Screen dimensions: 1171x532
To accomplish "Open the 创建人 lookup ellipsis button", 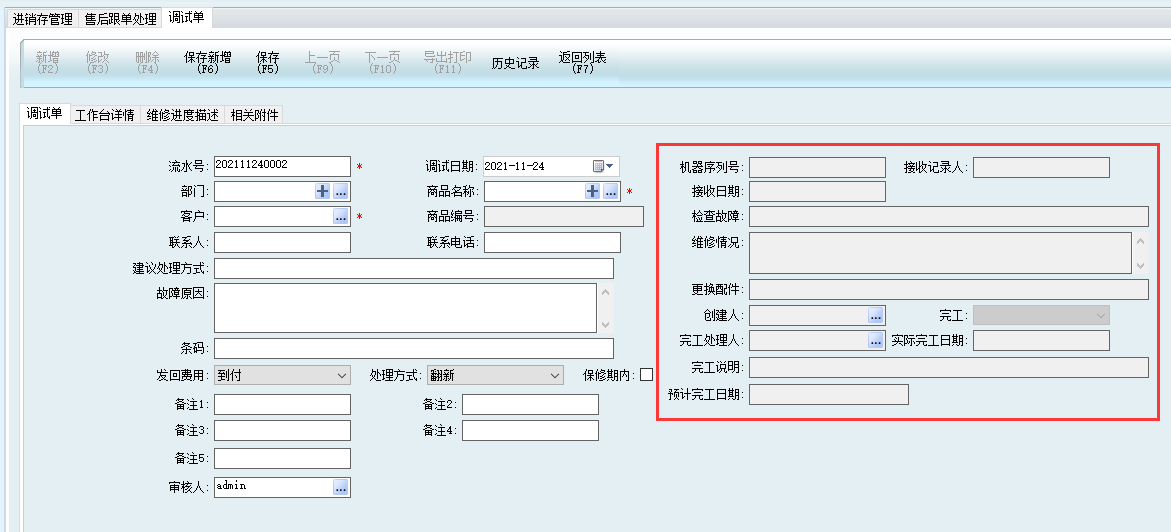I will coord(876,316).
